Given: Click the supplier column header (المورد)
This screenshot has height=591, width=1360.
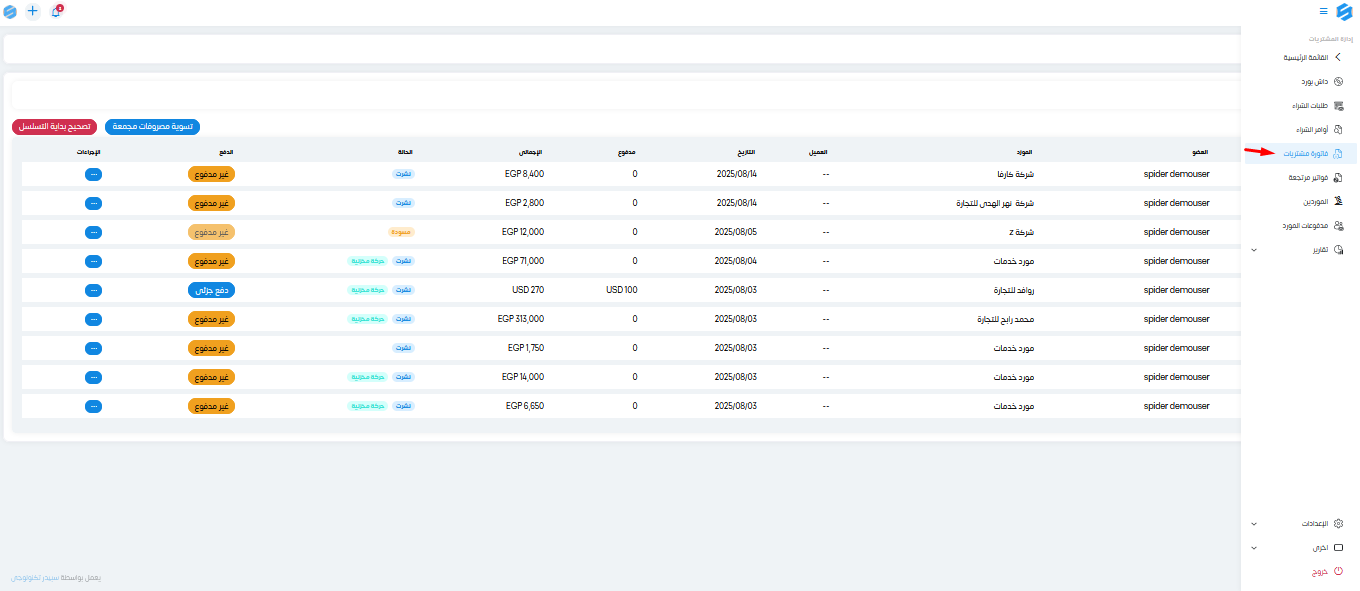Looking at the screenshot, I should coord(1024,152).
